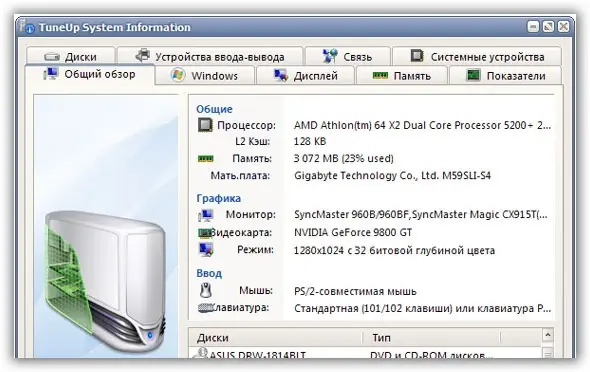Click the keyboard icon beside Клавиатура
The image size is (590, 372).
coord(205,308)
